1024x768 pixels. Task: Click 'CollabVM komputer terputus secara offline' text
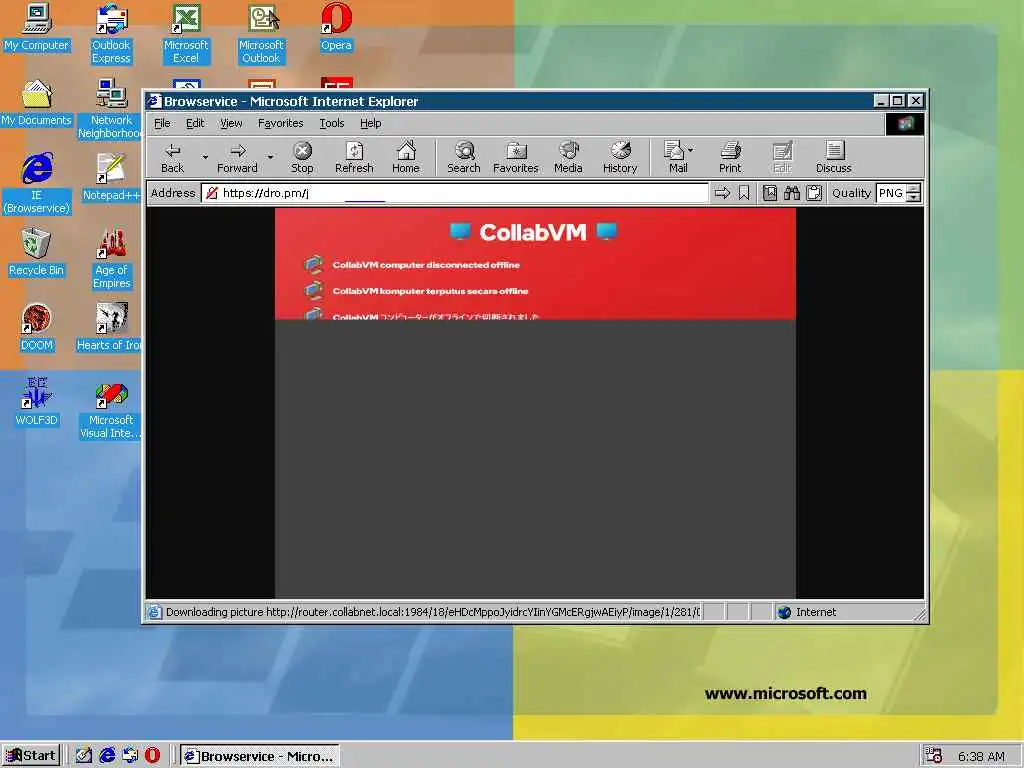tap(430, 291)
